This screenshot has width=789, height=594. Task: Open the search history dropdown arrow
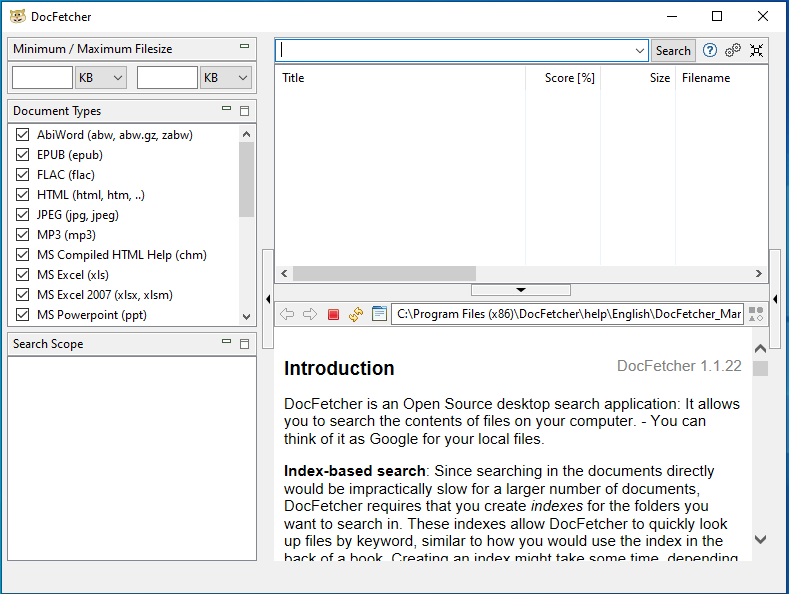[640, 50]
